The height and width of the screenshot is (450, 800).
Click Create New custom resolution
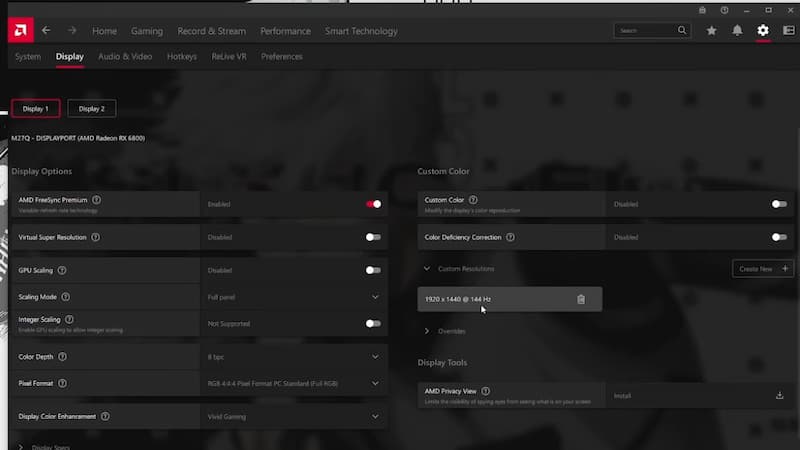[x=763, y=269]
